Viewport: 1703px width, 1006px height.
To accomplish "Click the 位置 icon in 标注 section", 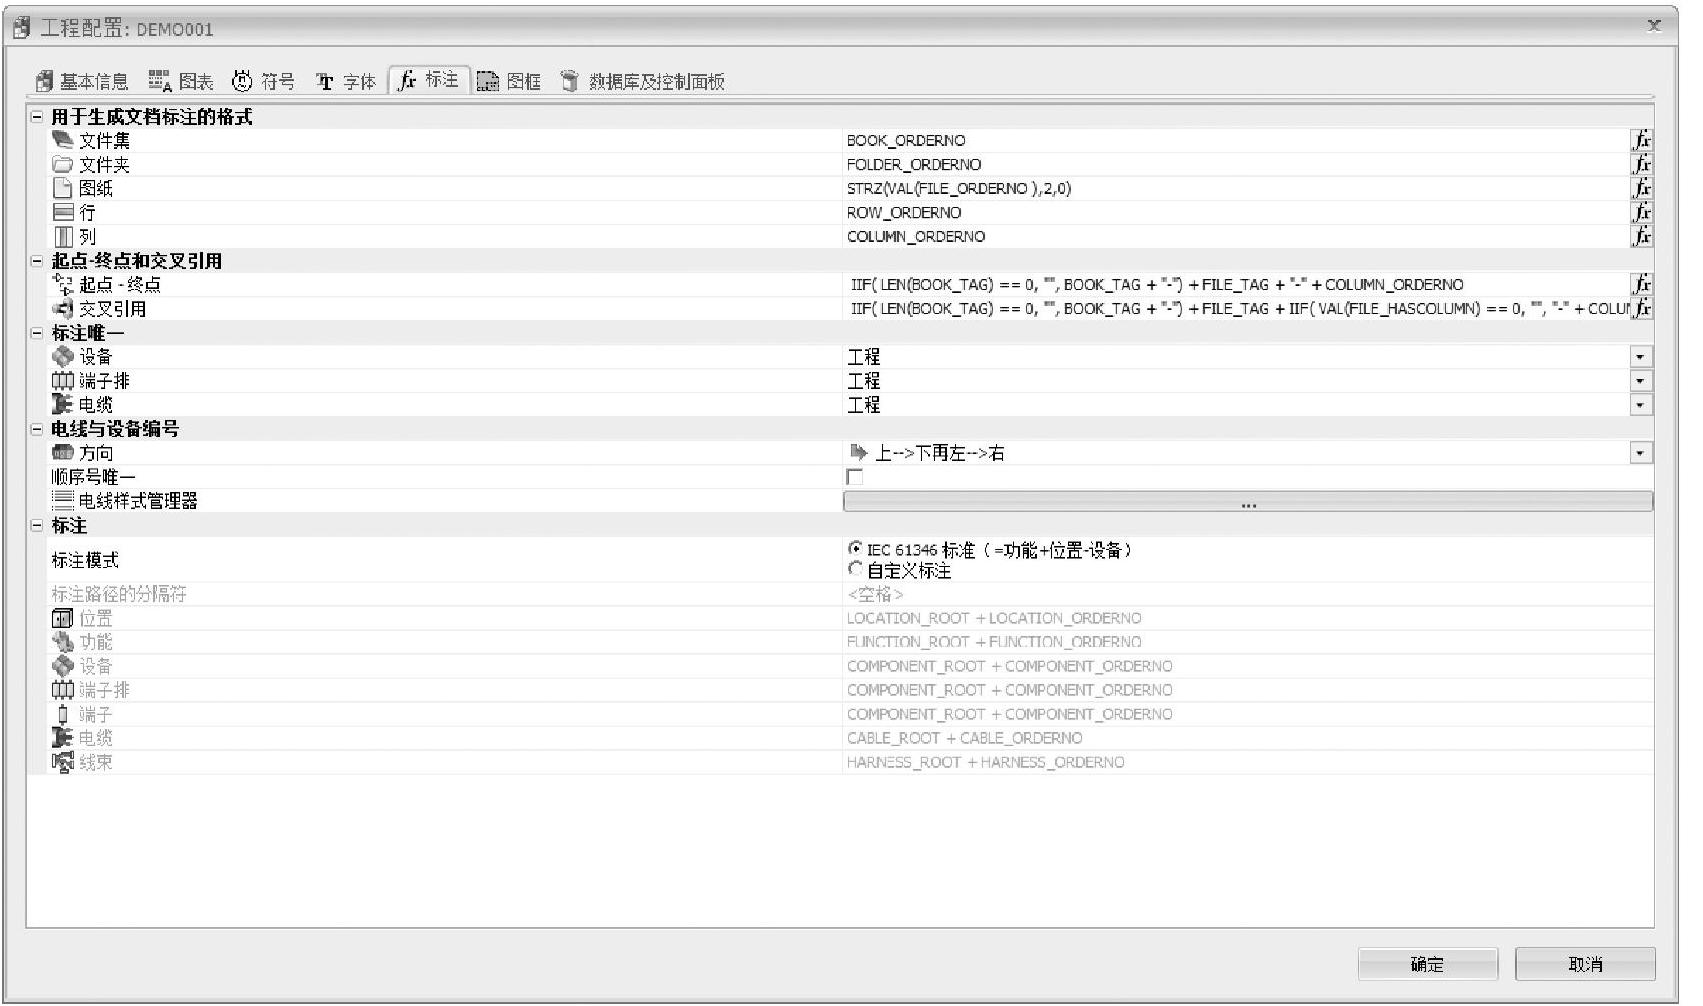I will (63, 618).
